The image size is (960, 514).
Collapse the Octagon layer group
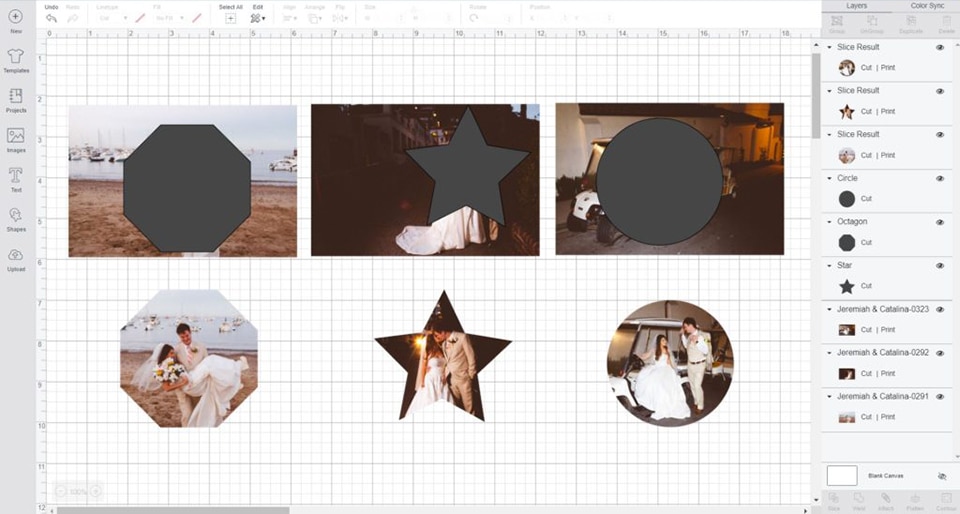[x=830, y=222]
